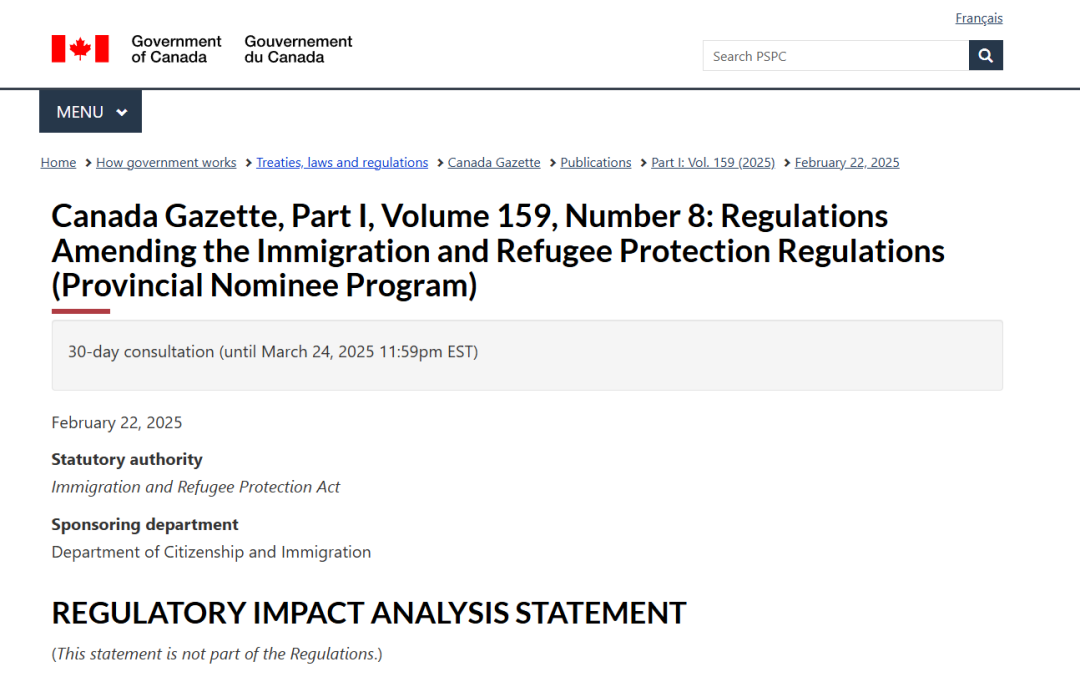
Task: Click the 'not part of the Regulations' note
Action: [x=217, y=654]
